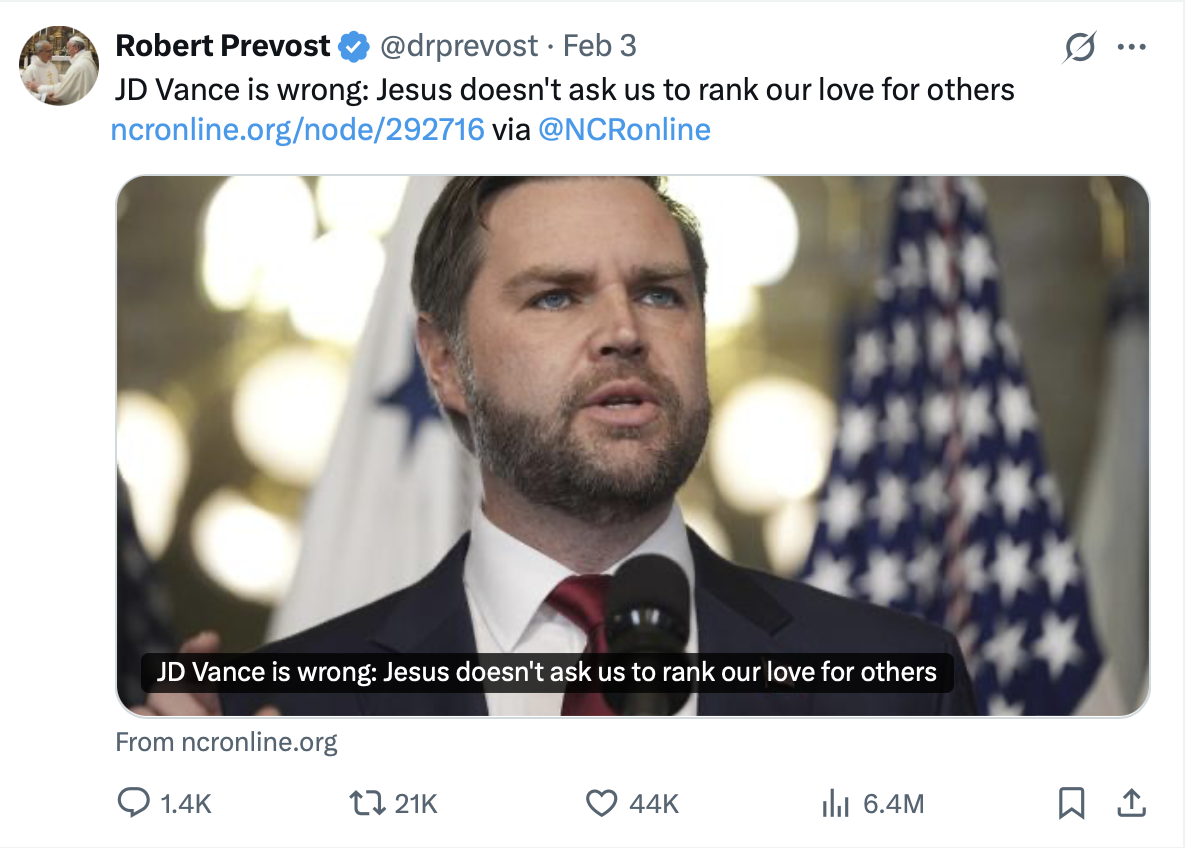This screenshot has height=848, width=1192.
Task: Click the reply speech bubble icon
Action: tap(134, 802)
